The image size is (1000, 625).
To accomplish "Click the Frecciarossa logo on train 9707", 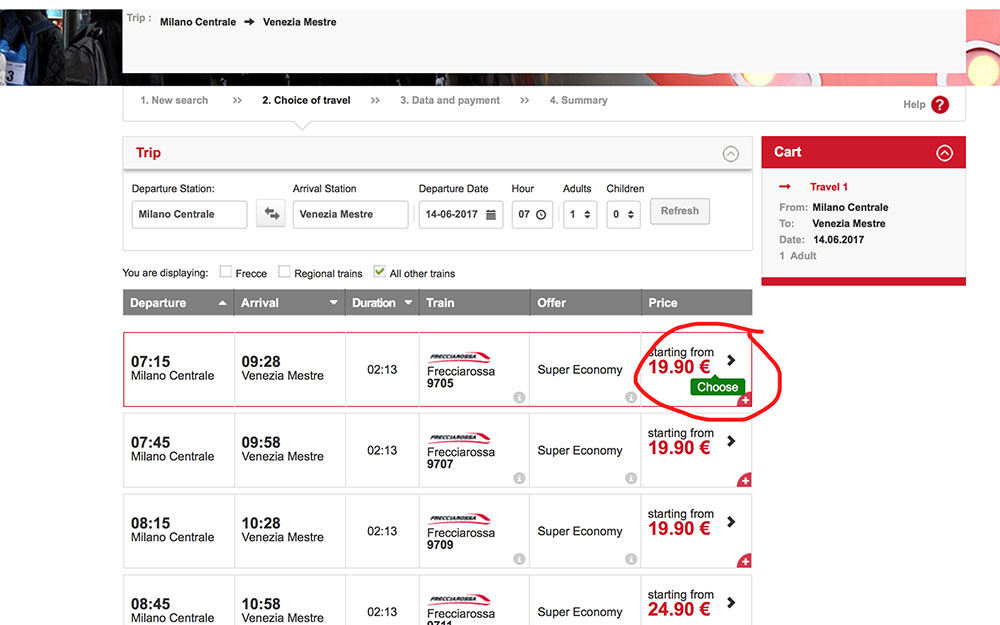I will 460,438.
